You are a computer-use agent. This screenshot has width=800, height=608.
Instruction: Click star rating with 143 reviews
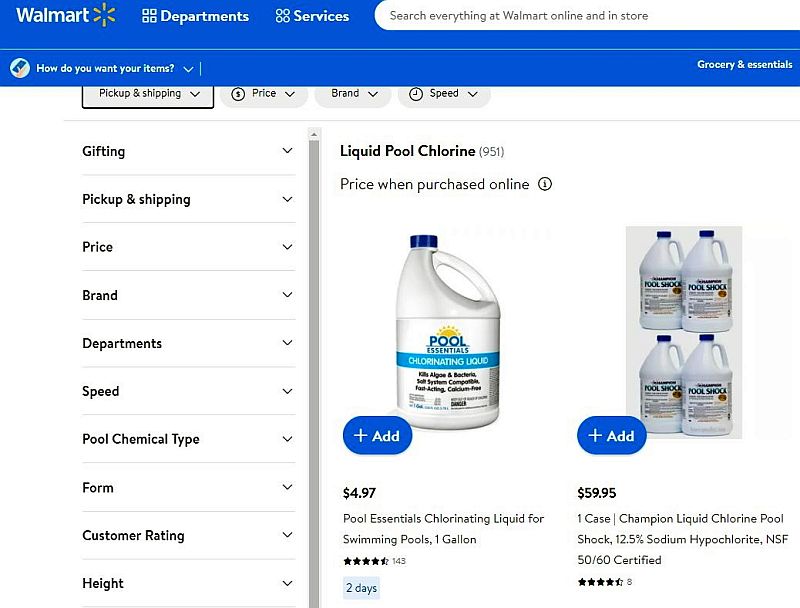click(x=374, y=561)
